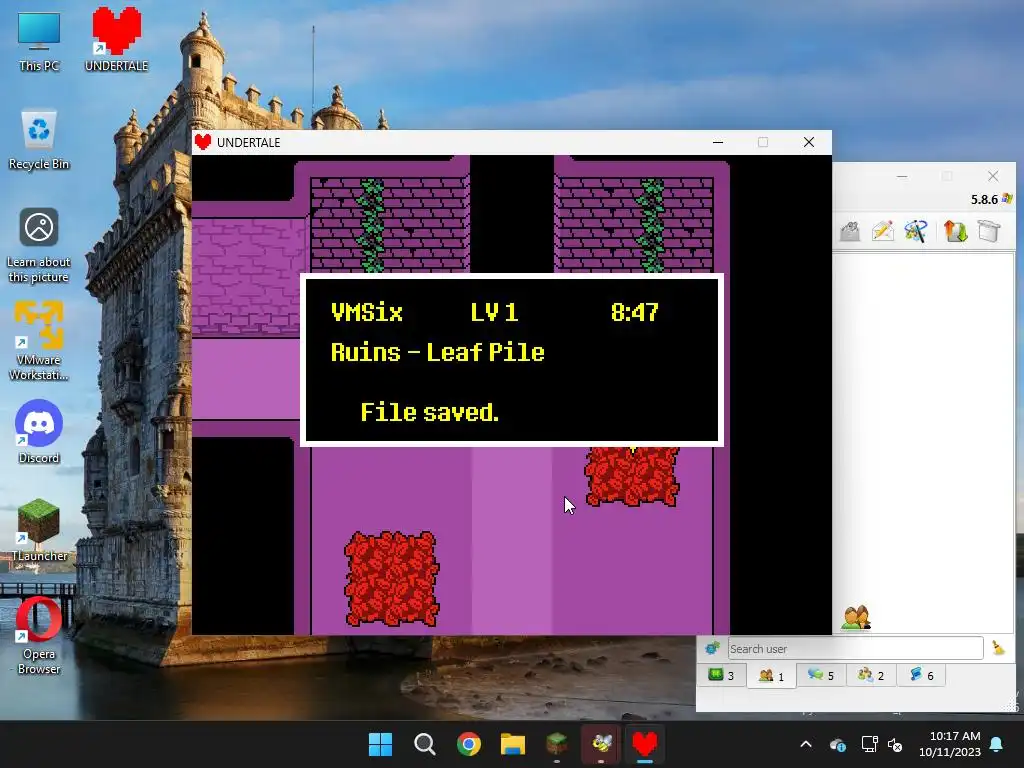Select the Recycle Bin desktop icon

coord(39,140)
